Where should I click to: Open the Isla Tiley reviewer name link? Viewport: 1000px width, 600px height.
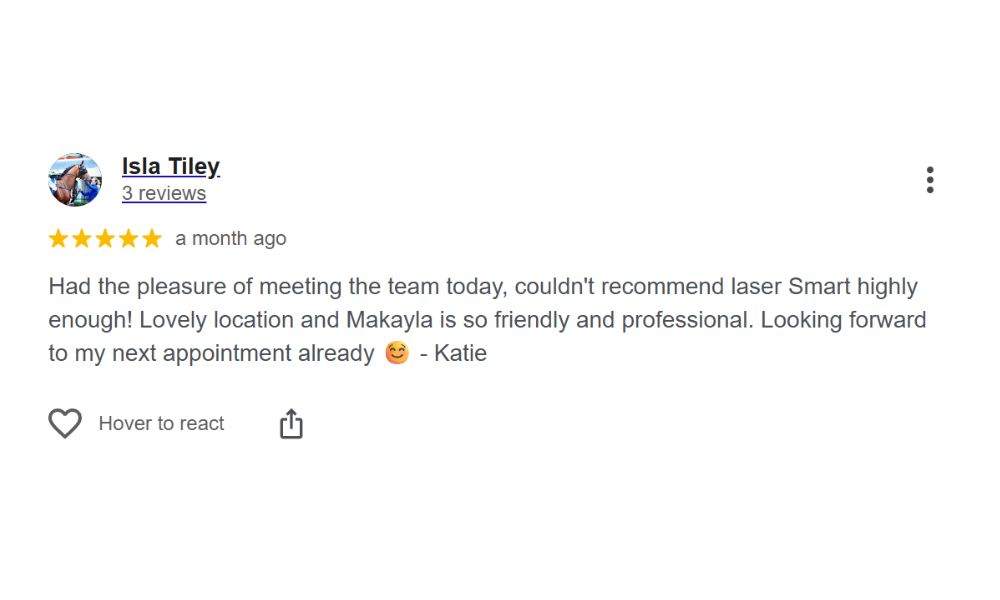(171, 166)
